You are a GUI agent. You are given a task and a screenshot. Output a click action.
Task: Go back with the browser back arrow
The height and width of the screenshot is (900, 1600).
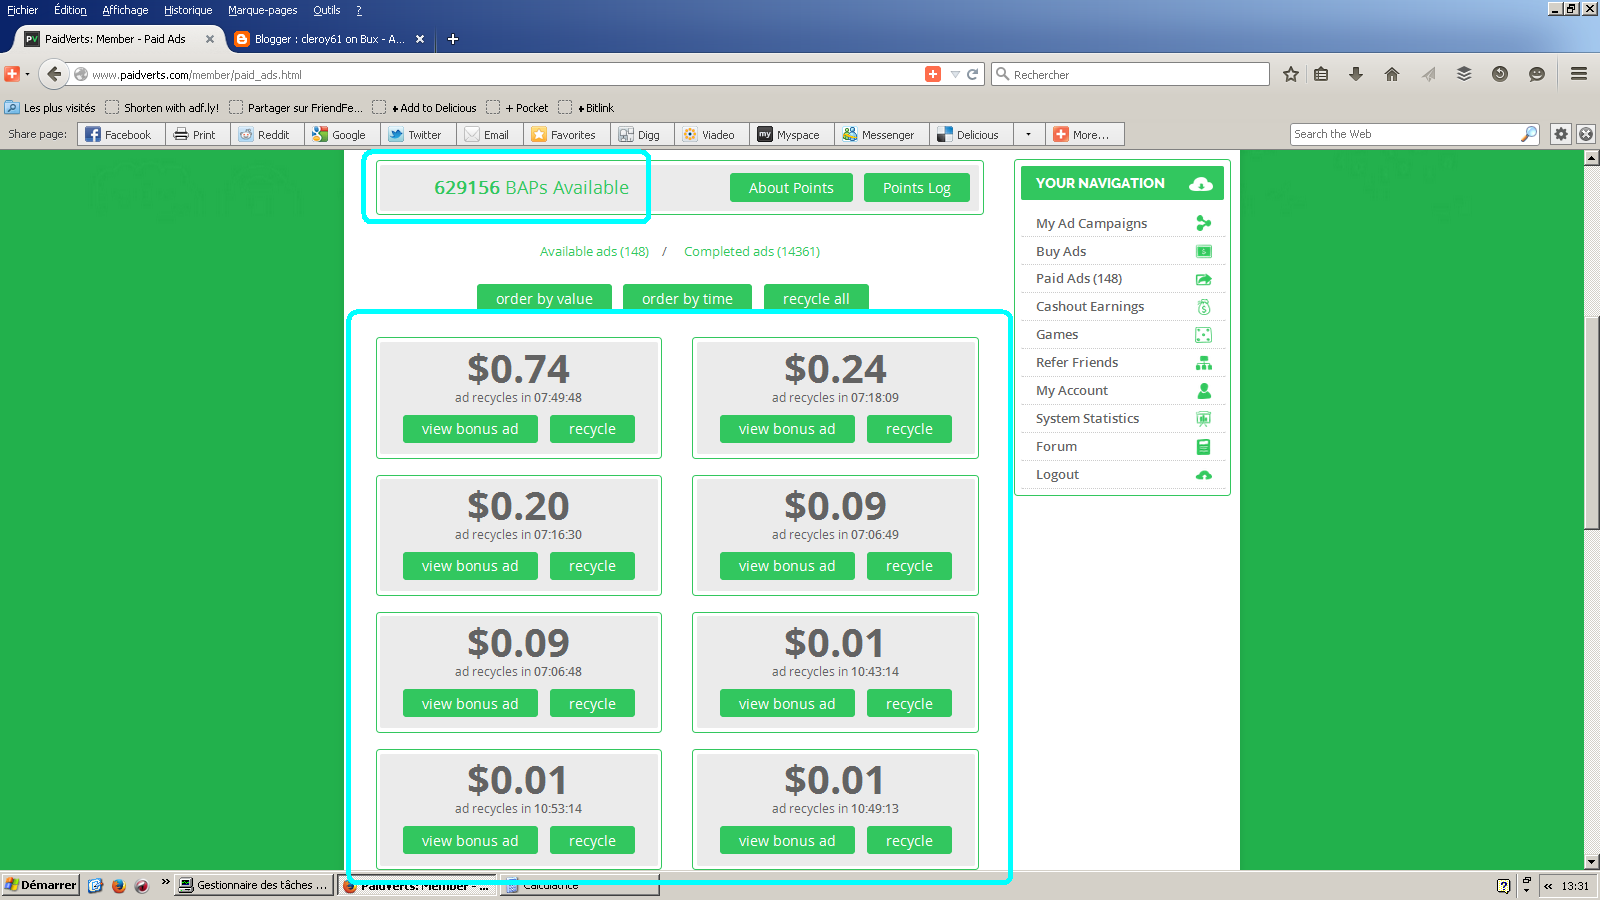[x=55, y=74]
